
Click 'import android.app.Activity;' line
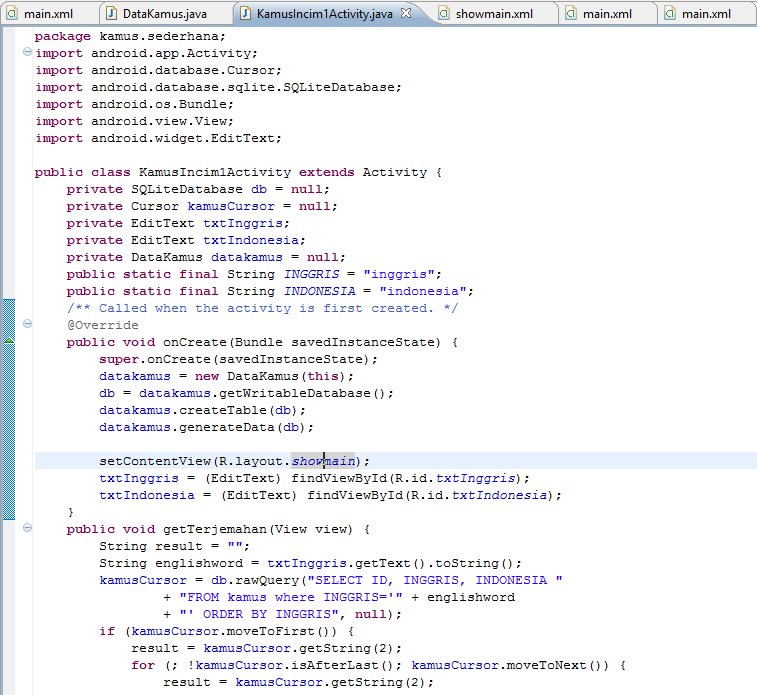click(146, 54)
